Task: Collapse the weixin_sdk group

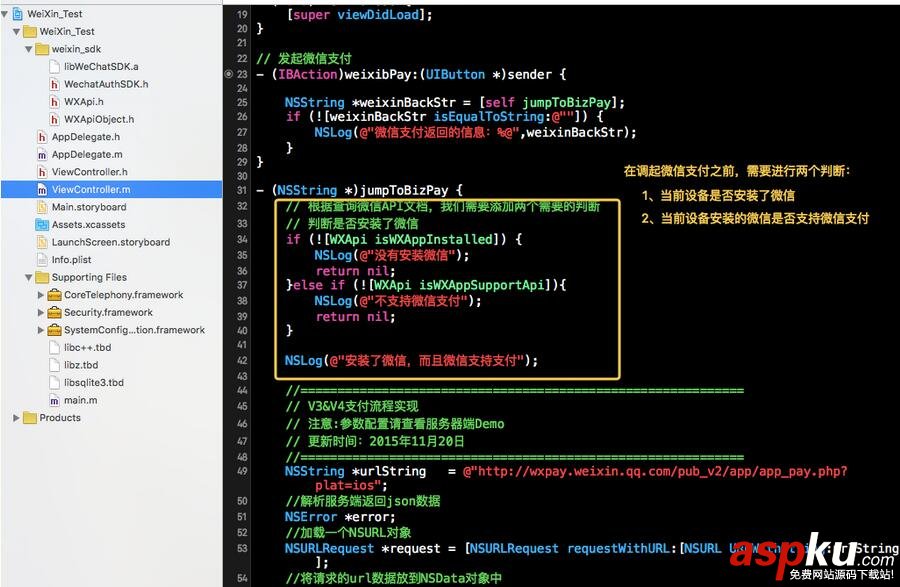Action: pos(28,48)
